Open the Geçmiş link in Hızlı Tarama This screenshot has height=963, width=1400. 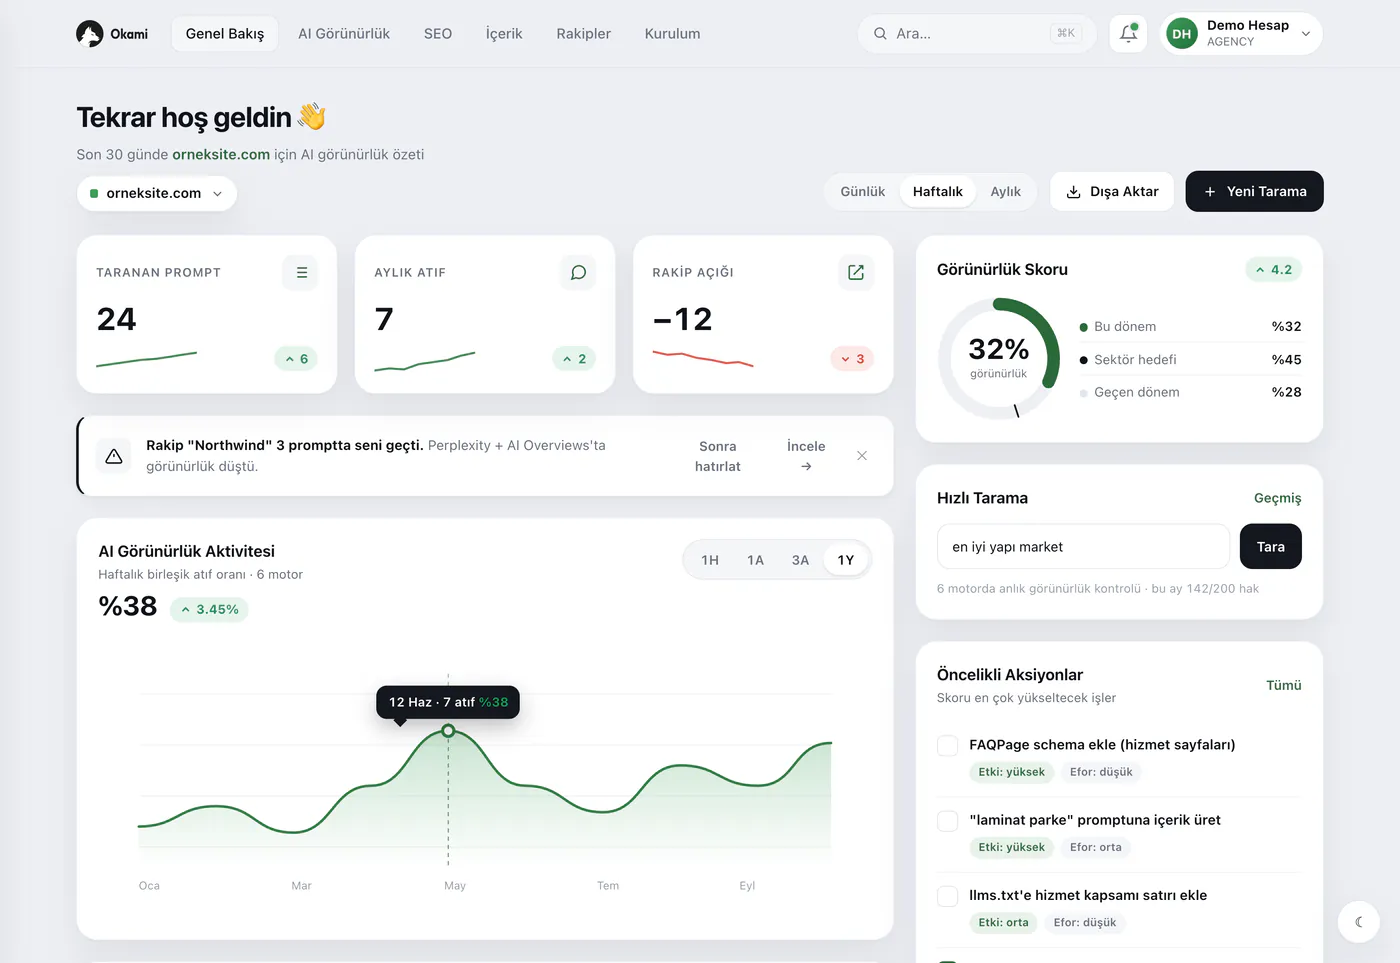(x=1277, y=498)
